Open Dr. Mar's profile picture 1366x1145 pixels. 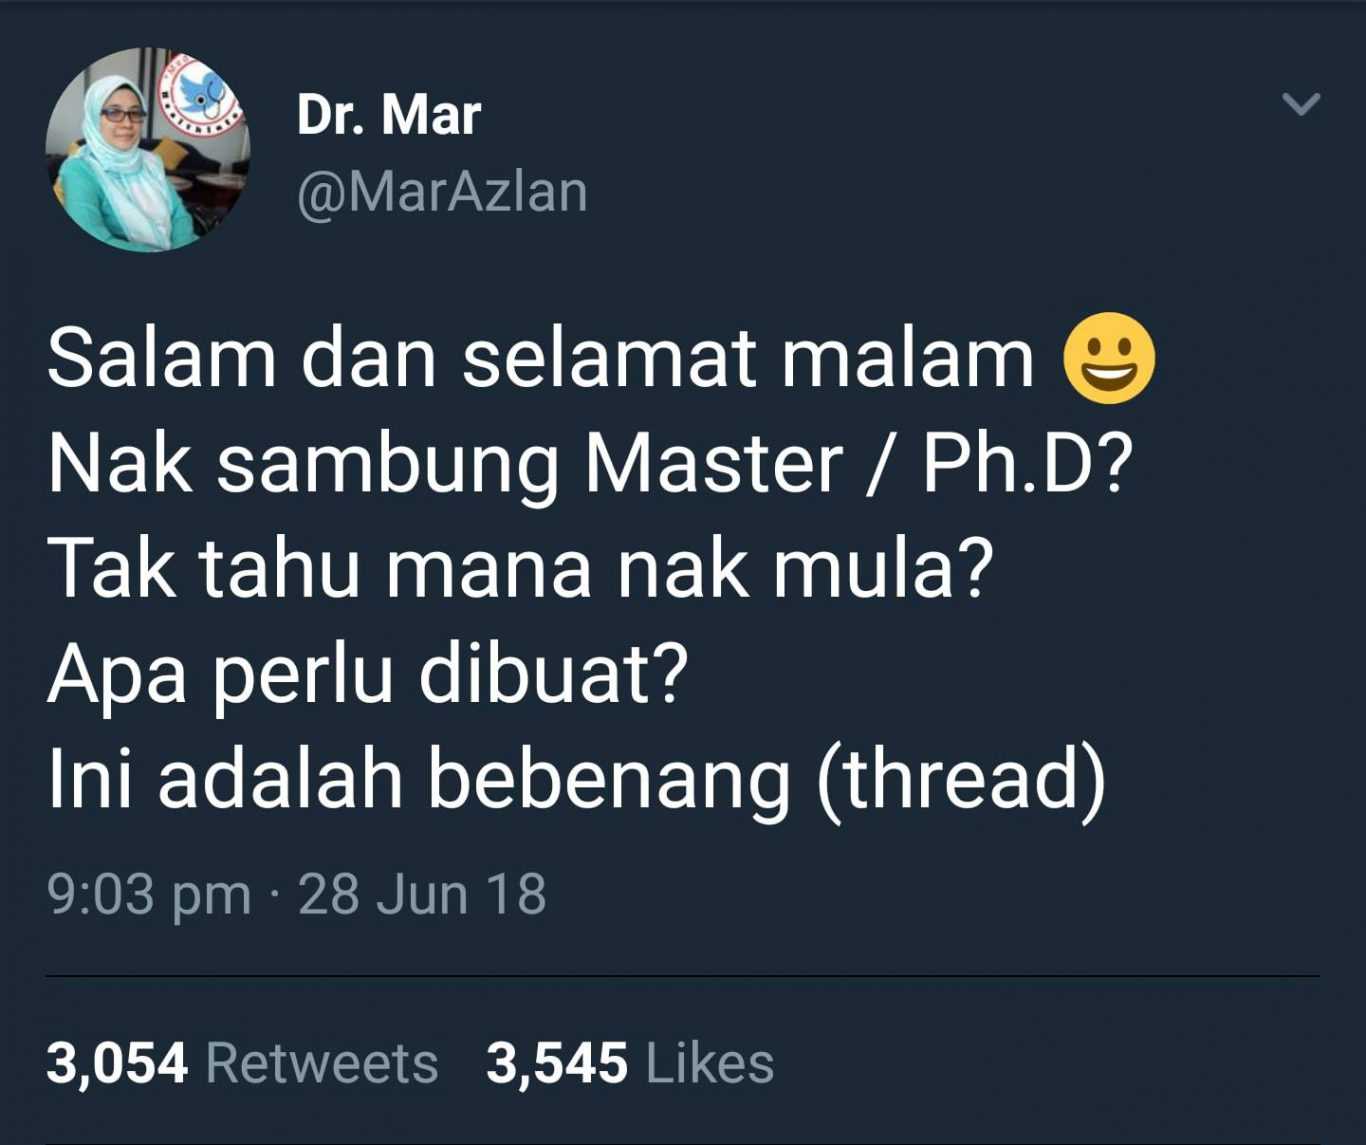148,150
